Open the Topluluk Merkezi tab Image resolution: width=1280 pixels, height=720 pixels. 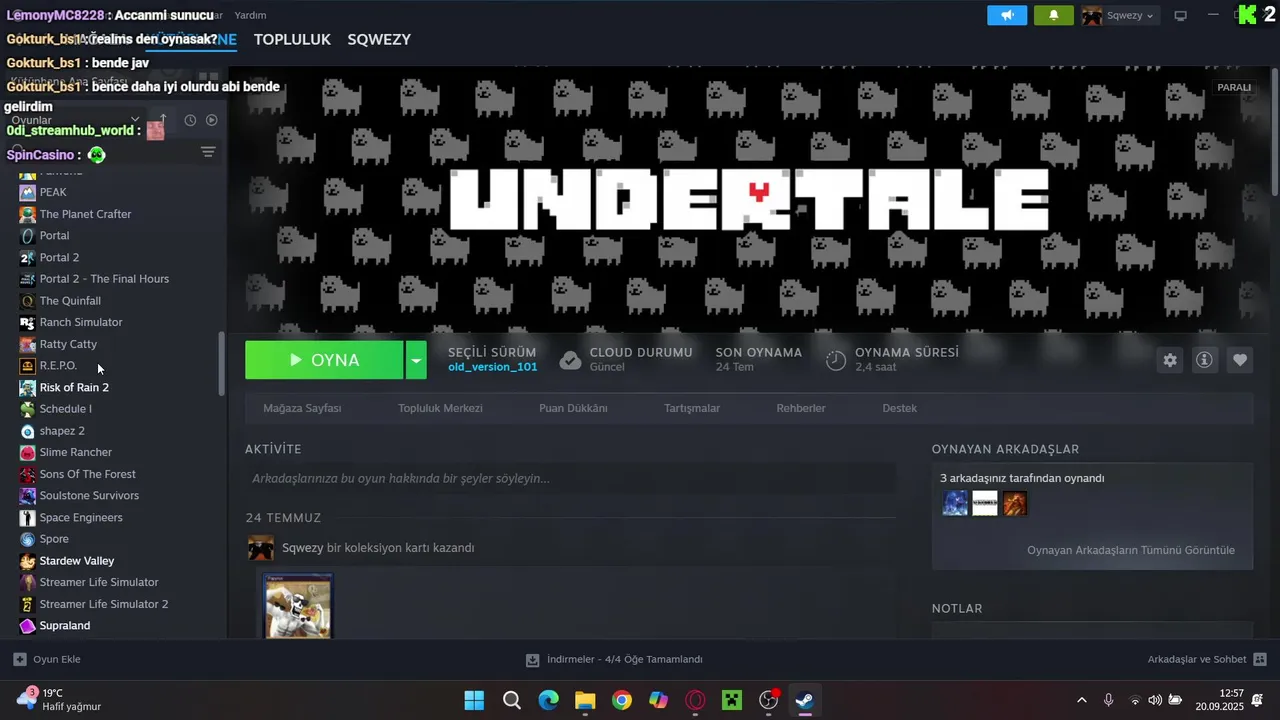pos(440,408)
